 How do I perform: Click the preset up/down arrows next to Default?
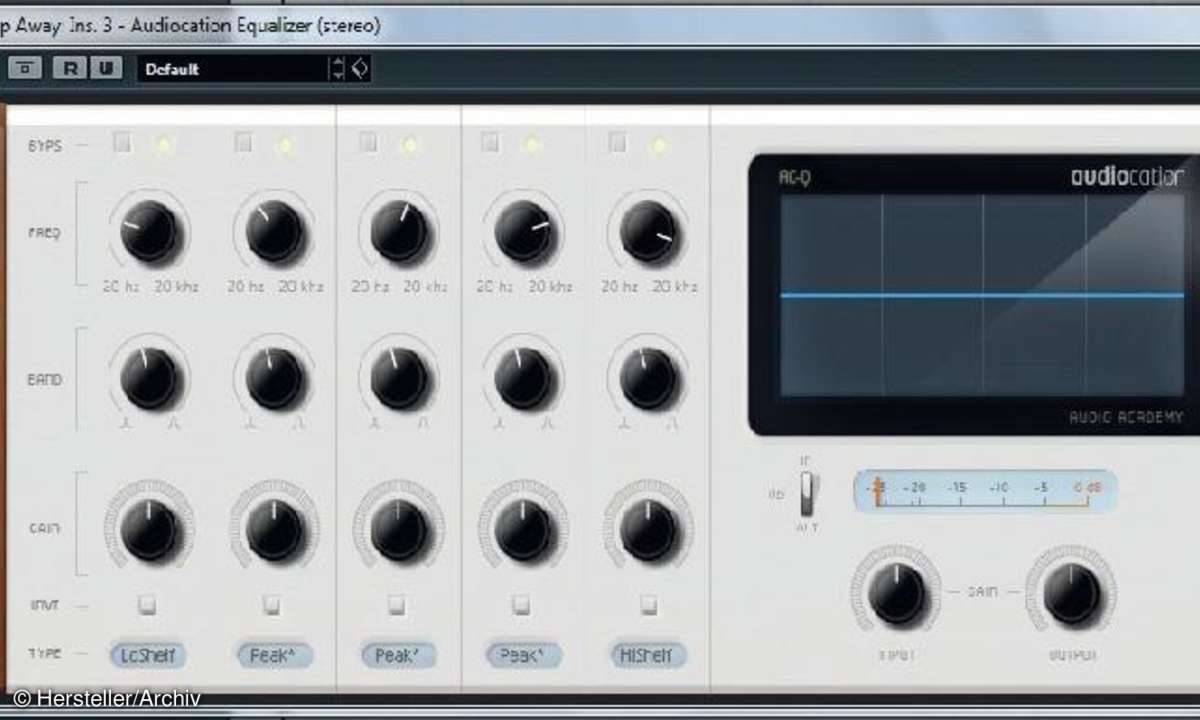[339, 69]
